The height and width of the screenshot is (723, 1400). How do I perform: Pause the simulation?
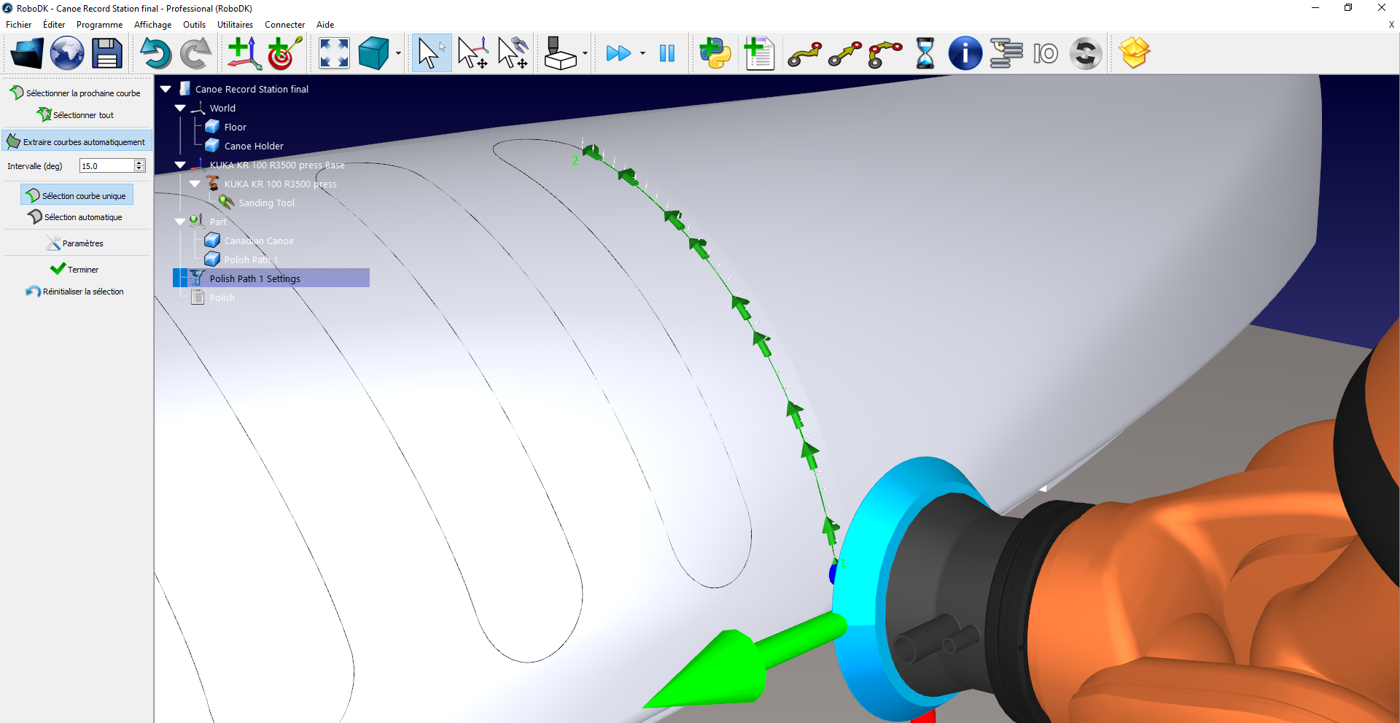667,53
